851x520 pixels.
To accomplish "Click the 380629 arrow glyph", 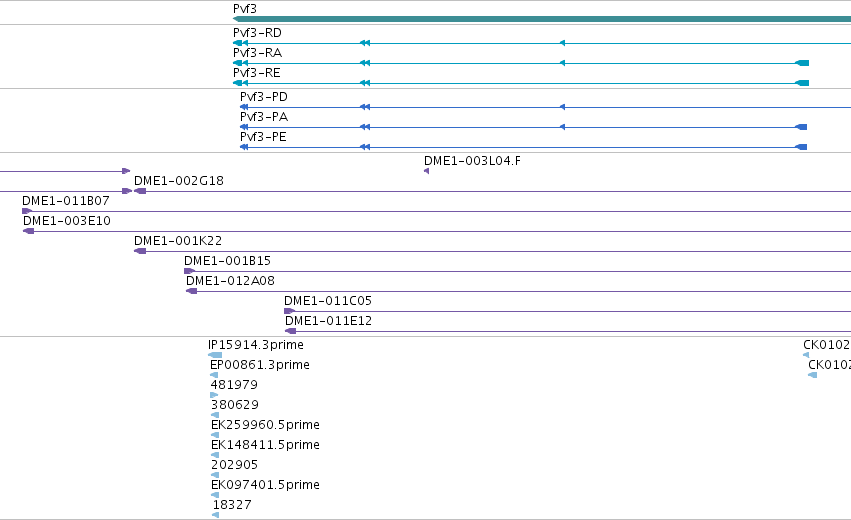I will 215,415.
